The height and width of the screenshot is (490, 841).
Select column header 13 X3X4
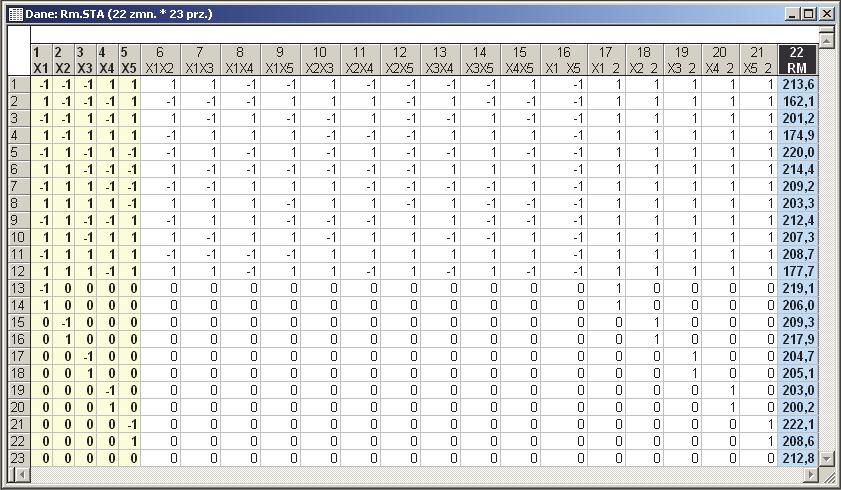440,60
